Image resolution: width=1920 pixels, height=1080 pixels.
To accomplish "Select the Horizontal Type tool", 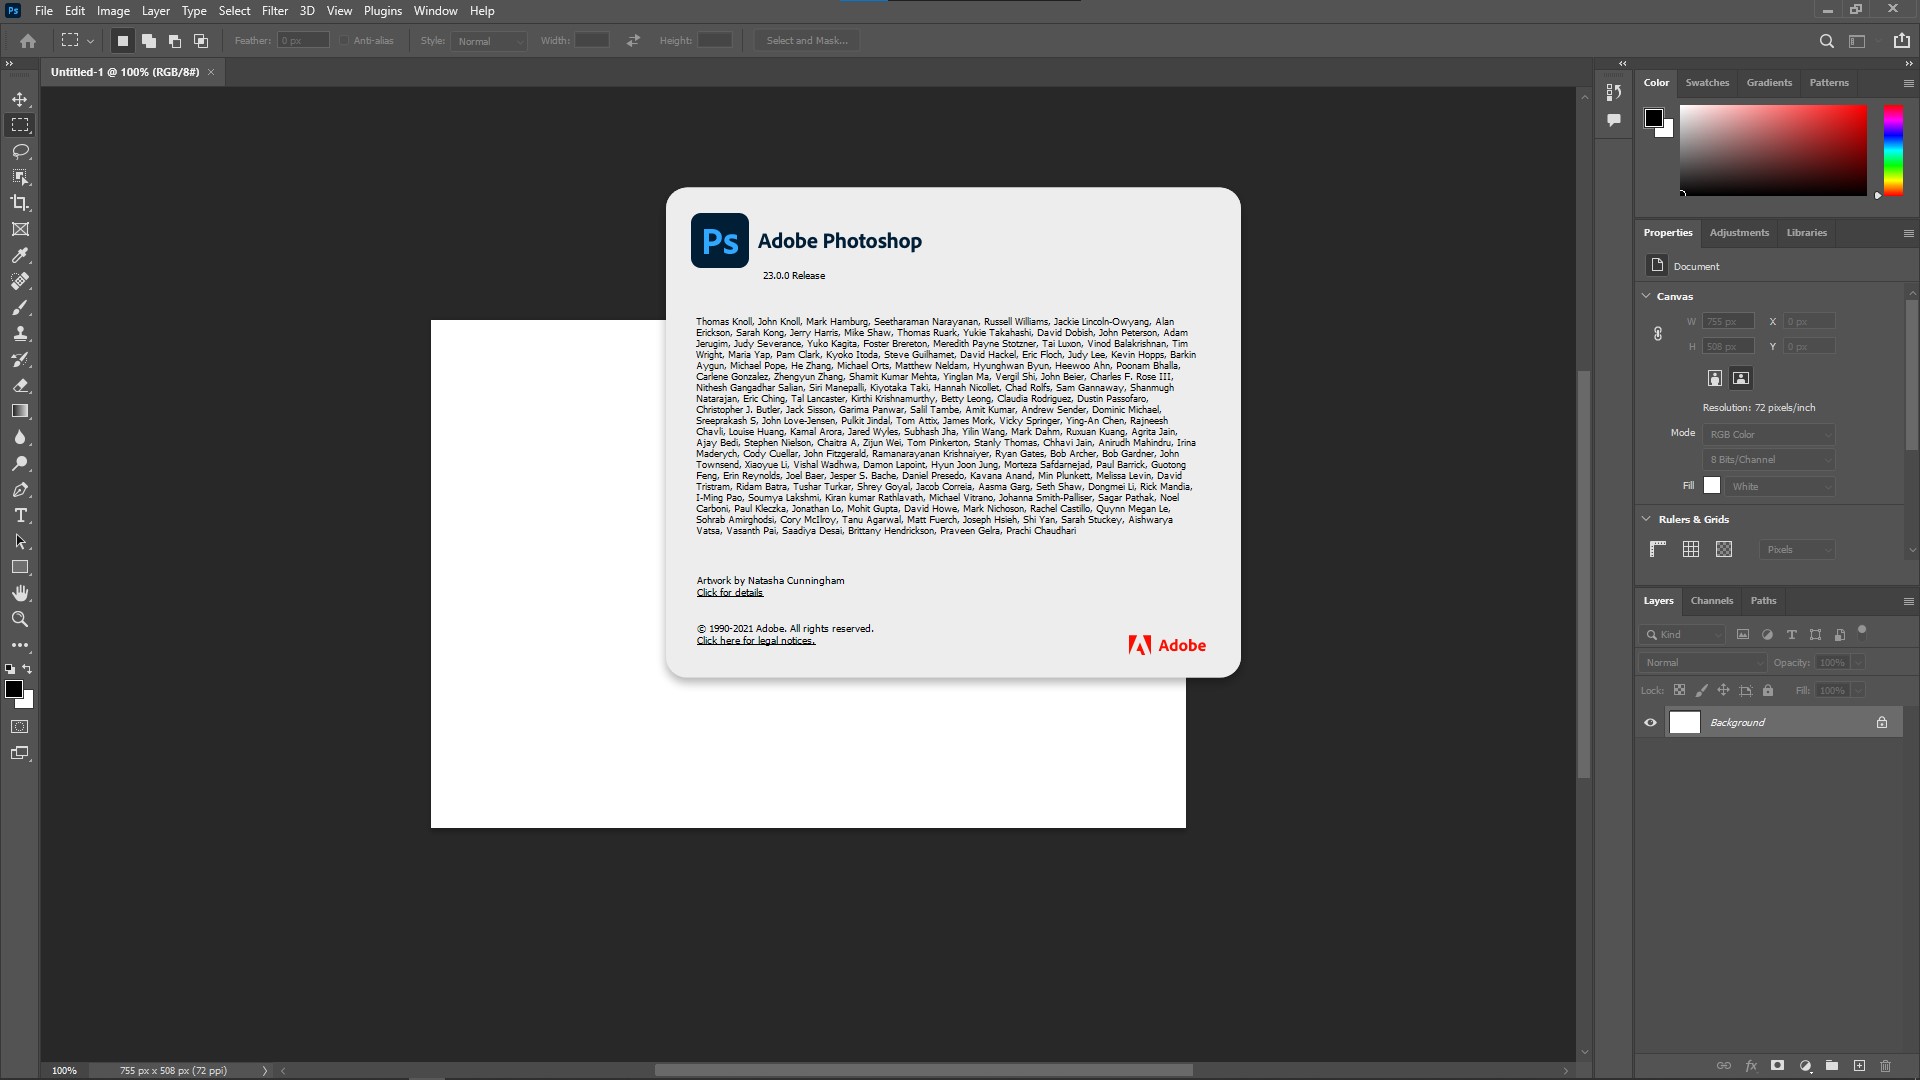I will (x=20, y=516).
